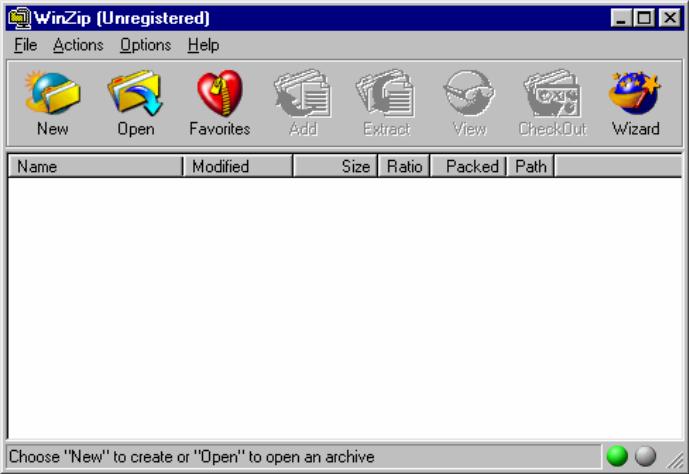Click the WinZip title bar application icon
The width and height of the screenshot is (689, 474).
(19, 18)
